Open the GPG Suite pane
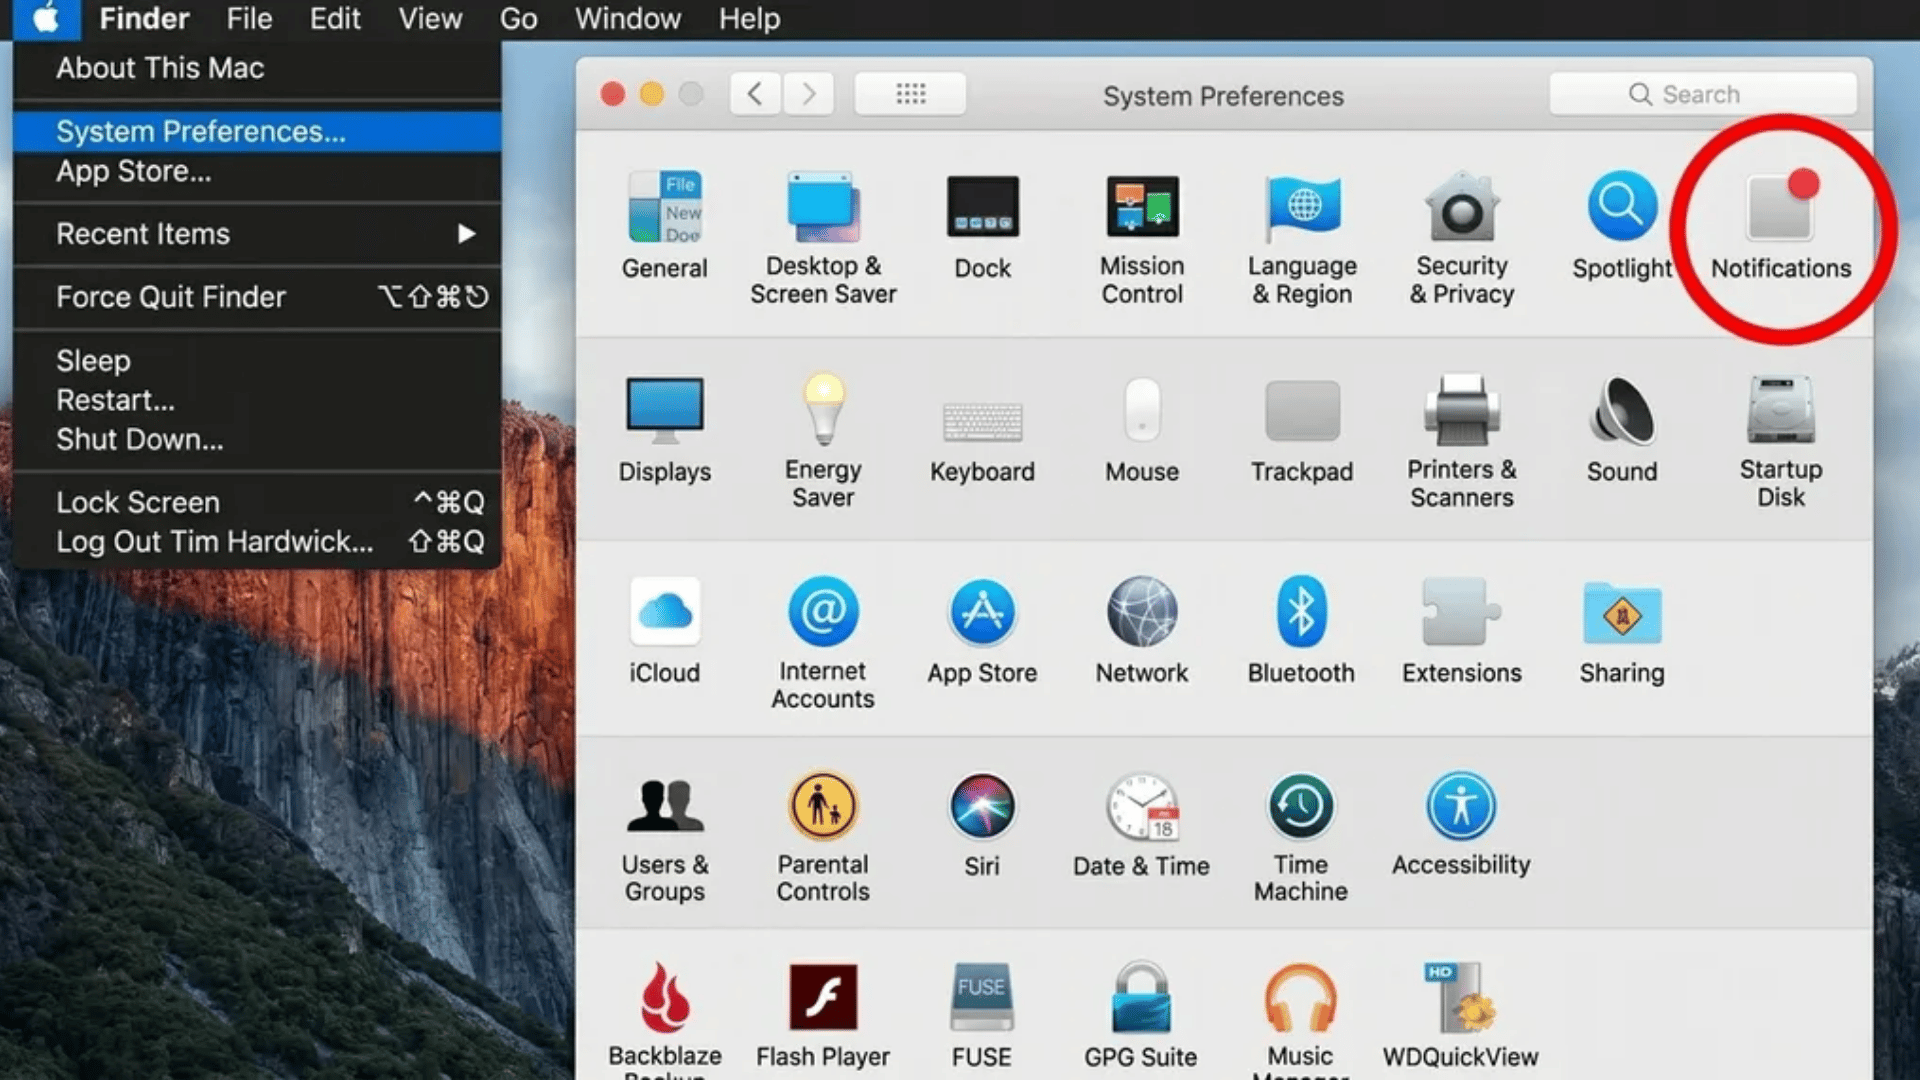1920x1080 pixels. point(1141,1016)
